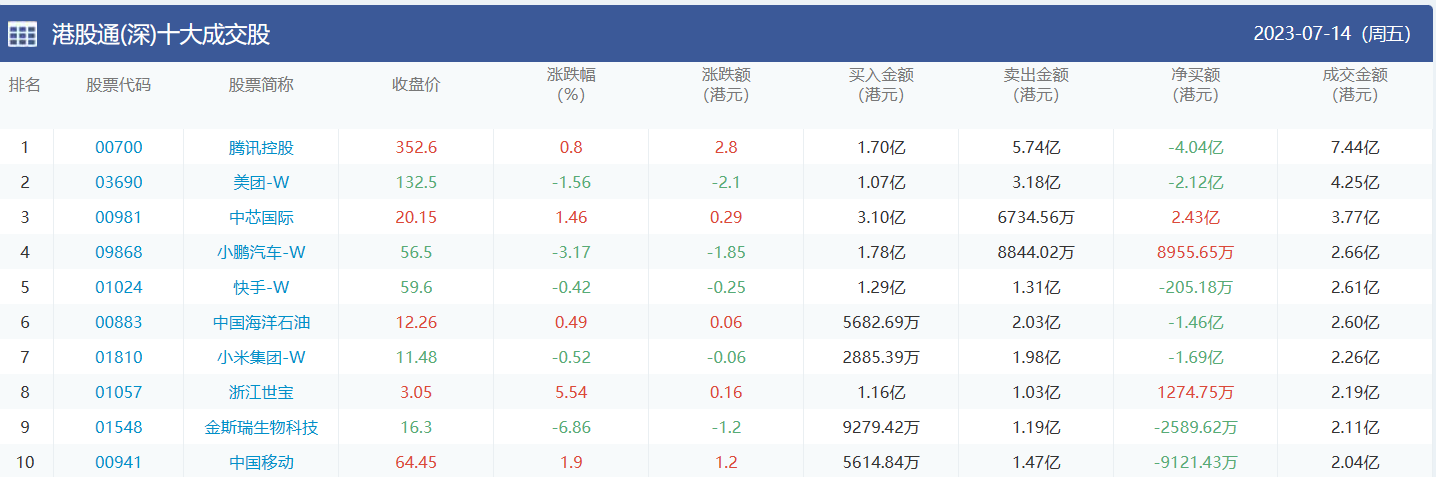
Task: Click stock code 03690
Action: pyautogui.click(x=119, y=183)
